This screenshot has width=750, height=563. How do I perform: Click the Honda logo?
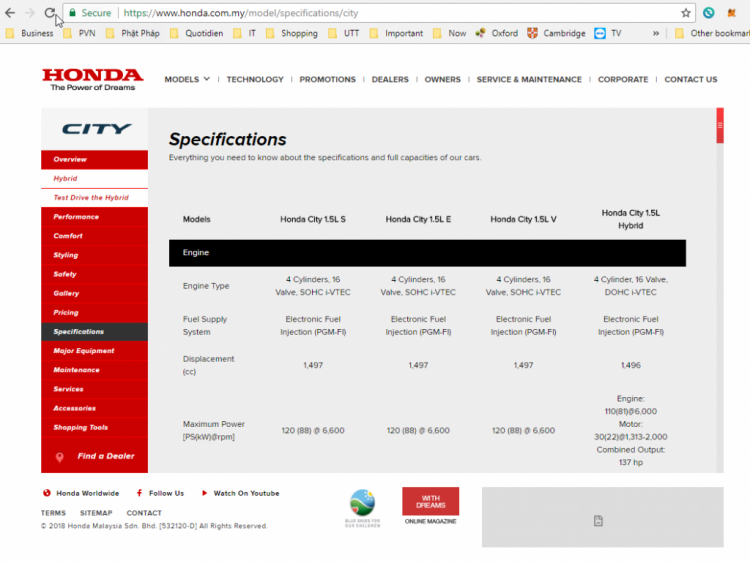point(93,79)
